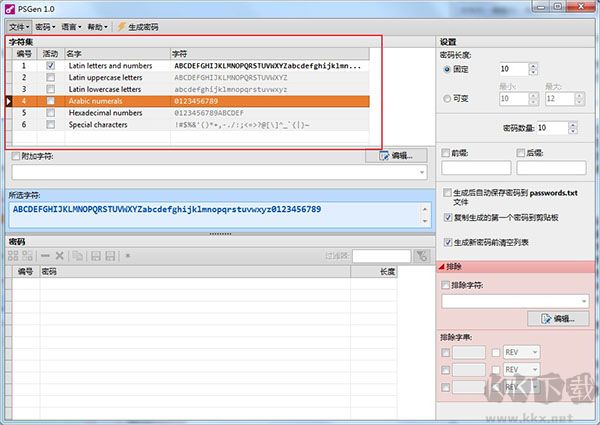Click the copy passwords icon in passwords toolbar

78,256
